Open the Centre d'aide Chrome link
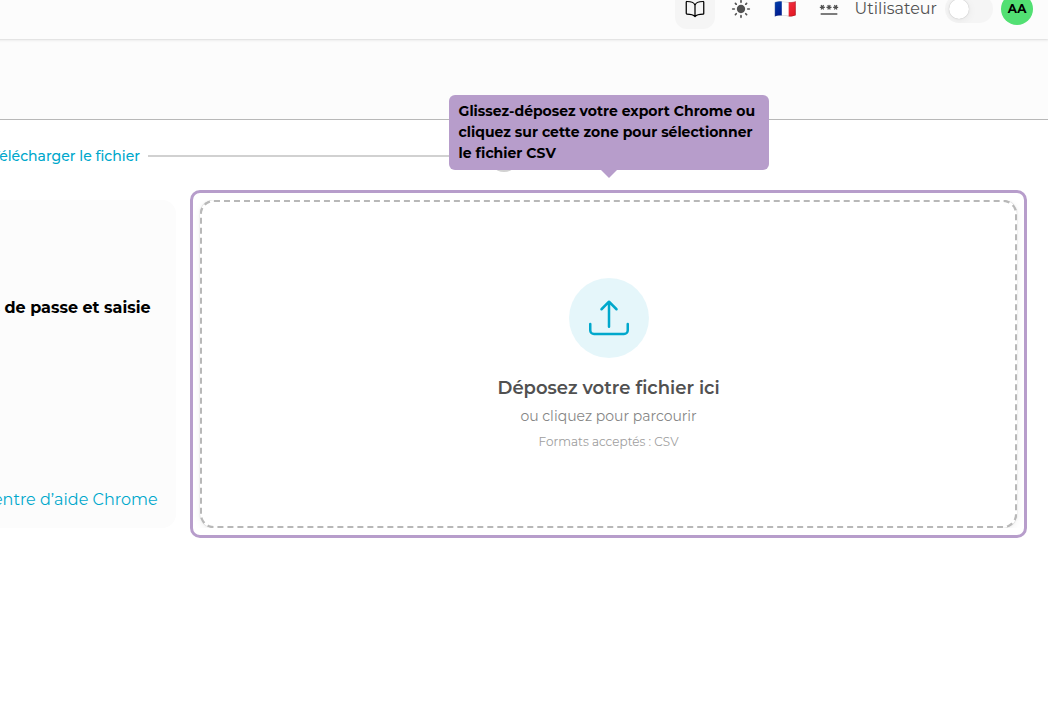Image resolution: width=1048 pixels, height=728 pixels. [x=78, y=499]
